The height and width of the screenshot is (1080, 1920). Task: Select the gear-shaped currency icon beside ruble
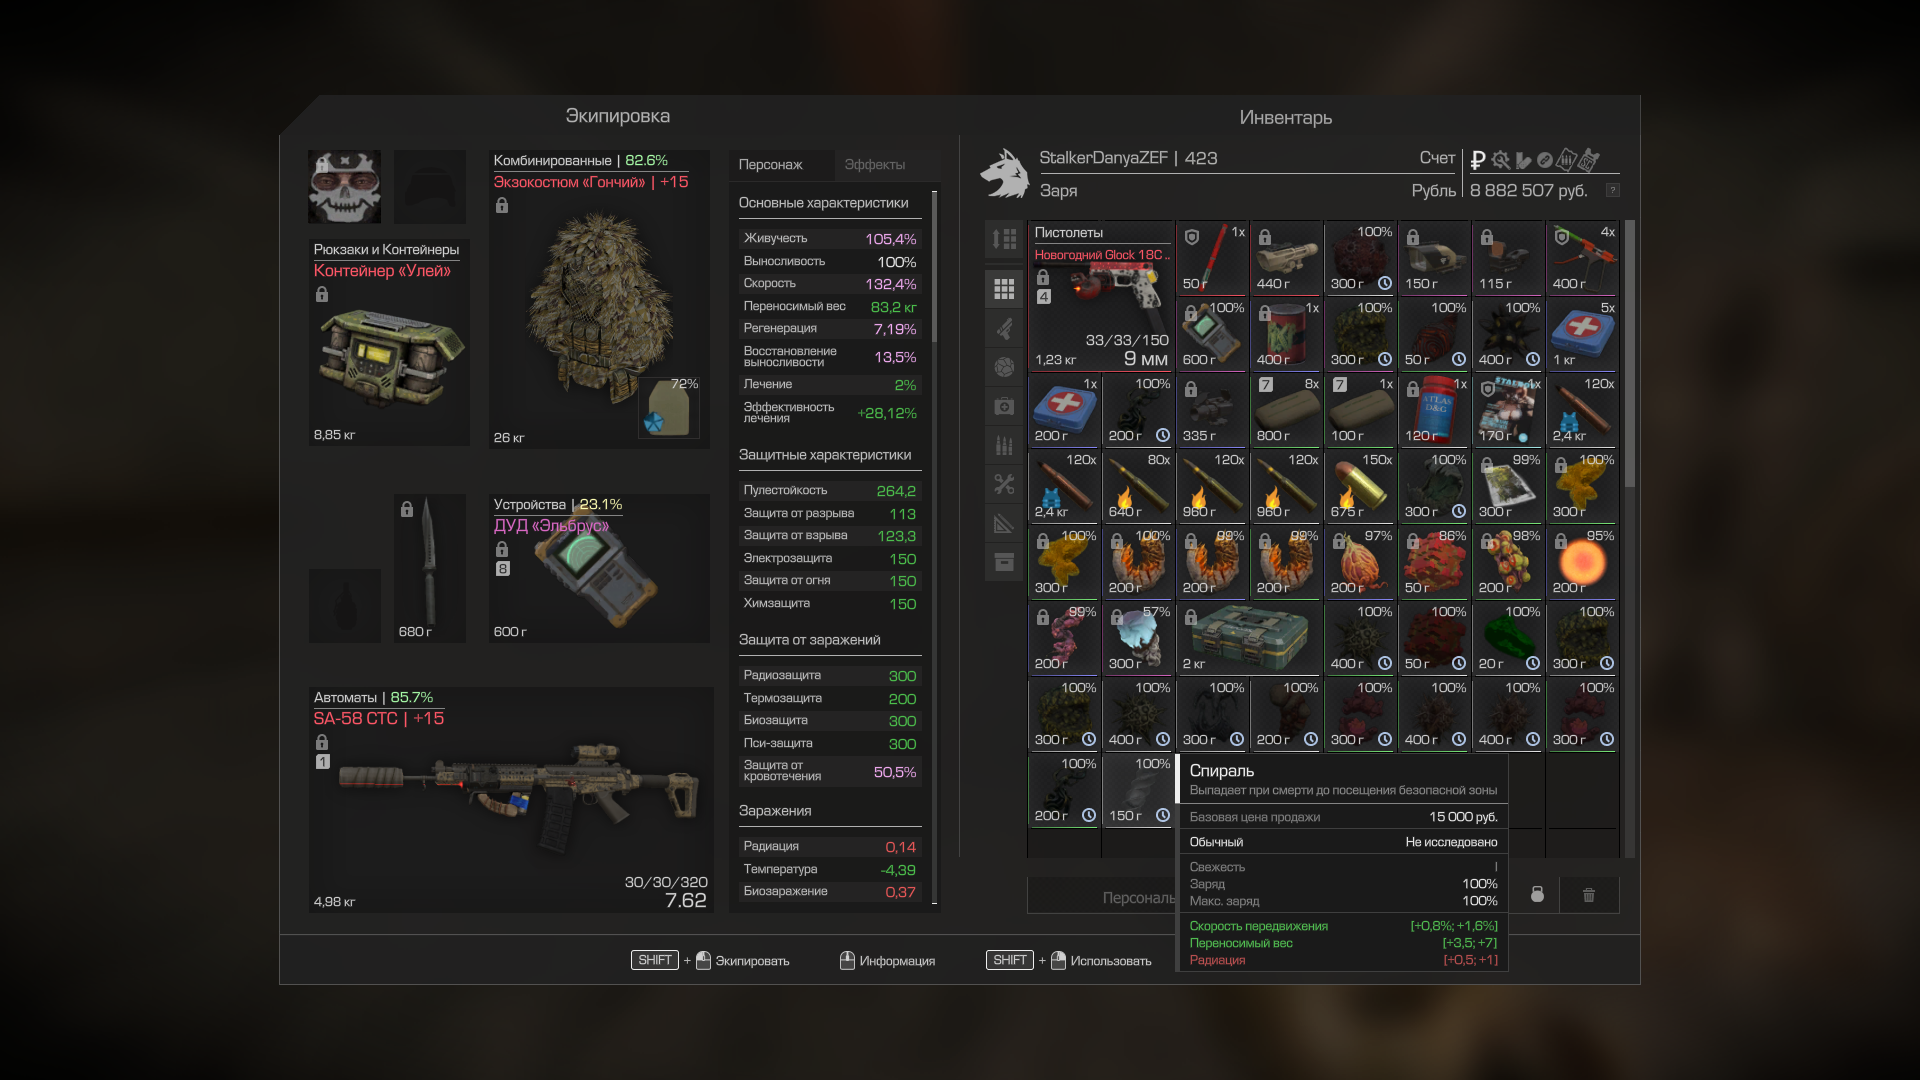point(1500,159)
